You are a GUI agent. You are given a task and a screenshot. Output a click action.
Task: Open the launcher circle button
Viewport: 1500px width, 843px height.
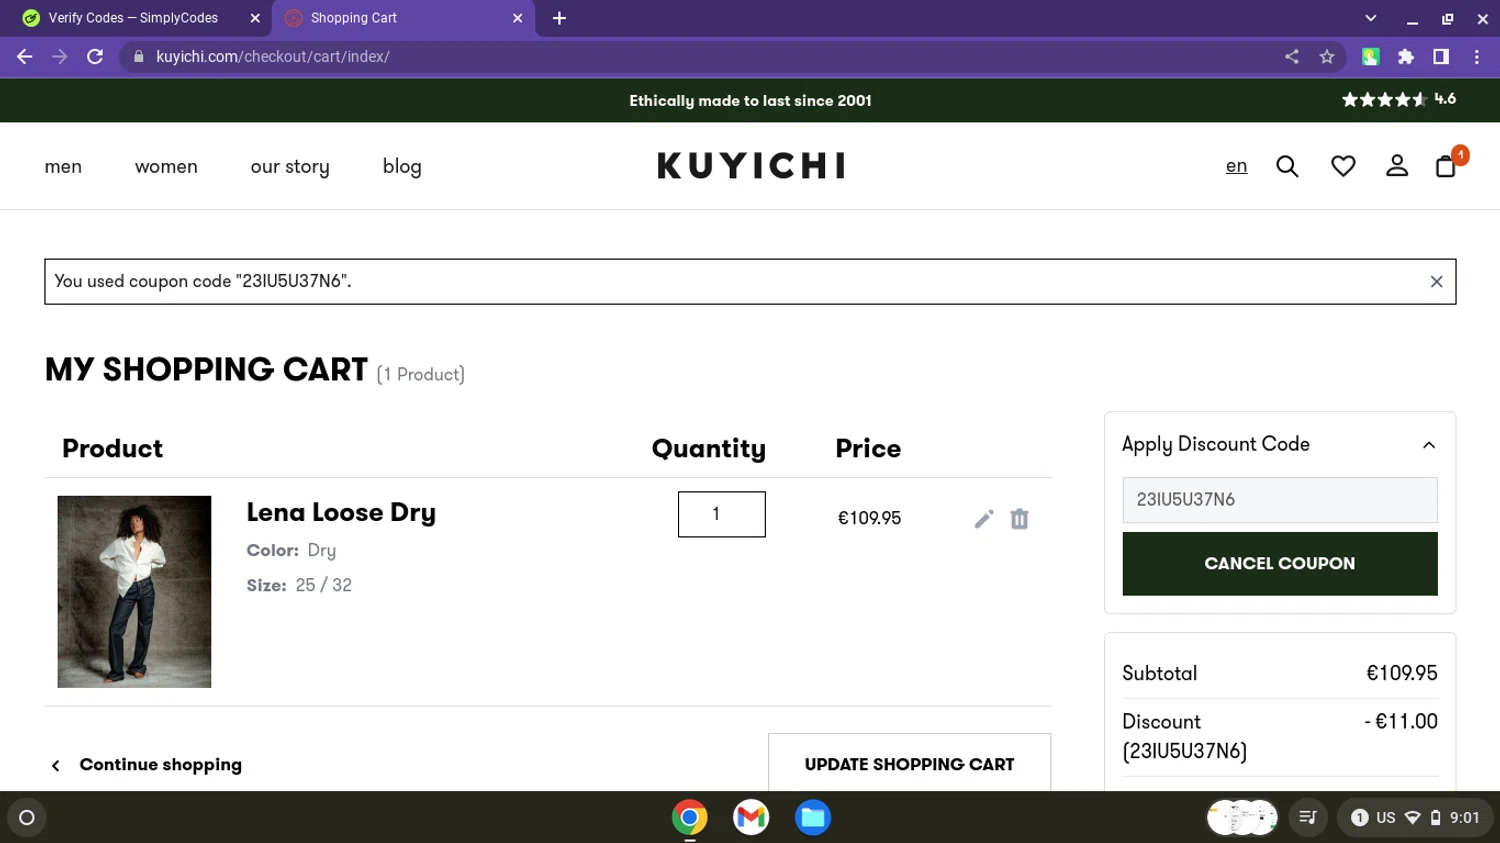tap(27, 818)
